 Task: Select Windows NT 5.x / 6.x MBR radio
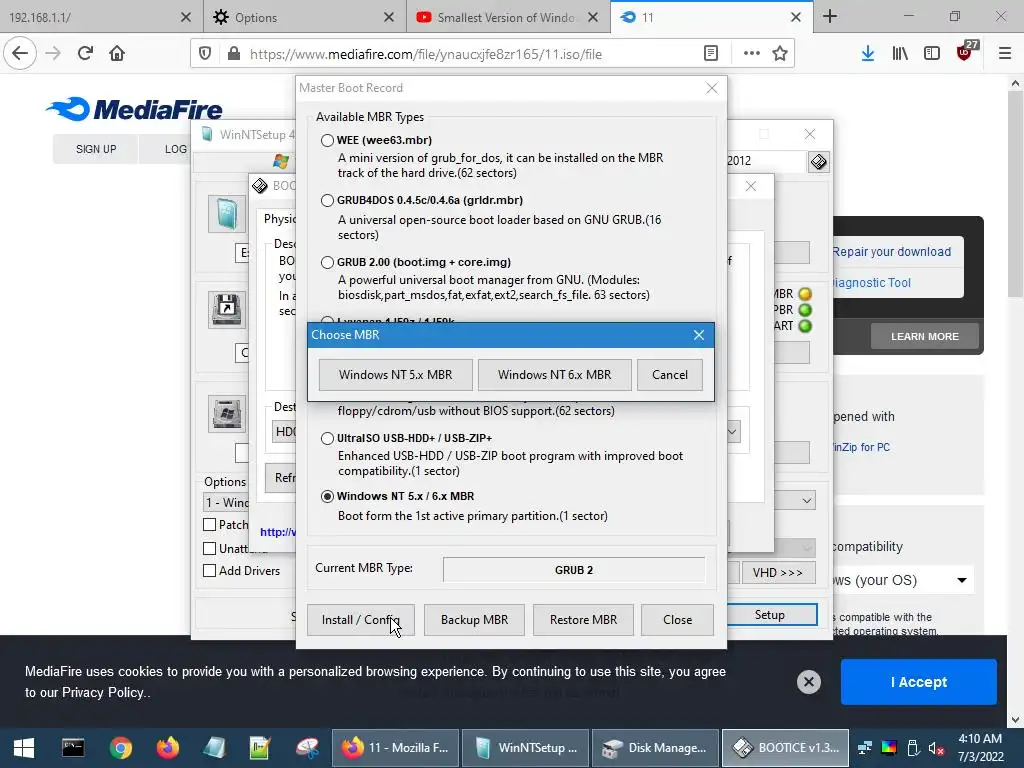click(x=327, y=496)
